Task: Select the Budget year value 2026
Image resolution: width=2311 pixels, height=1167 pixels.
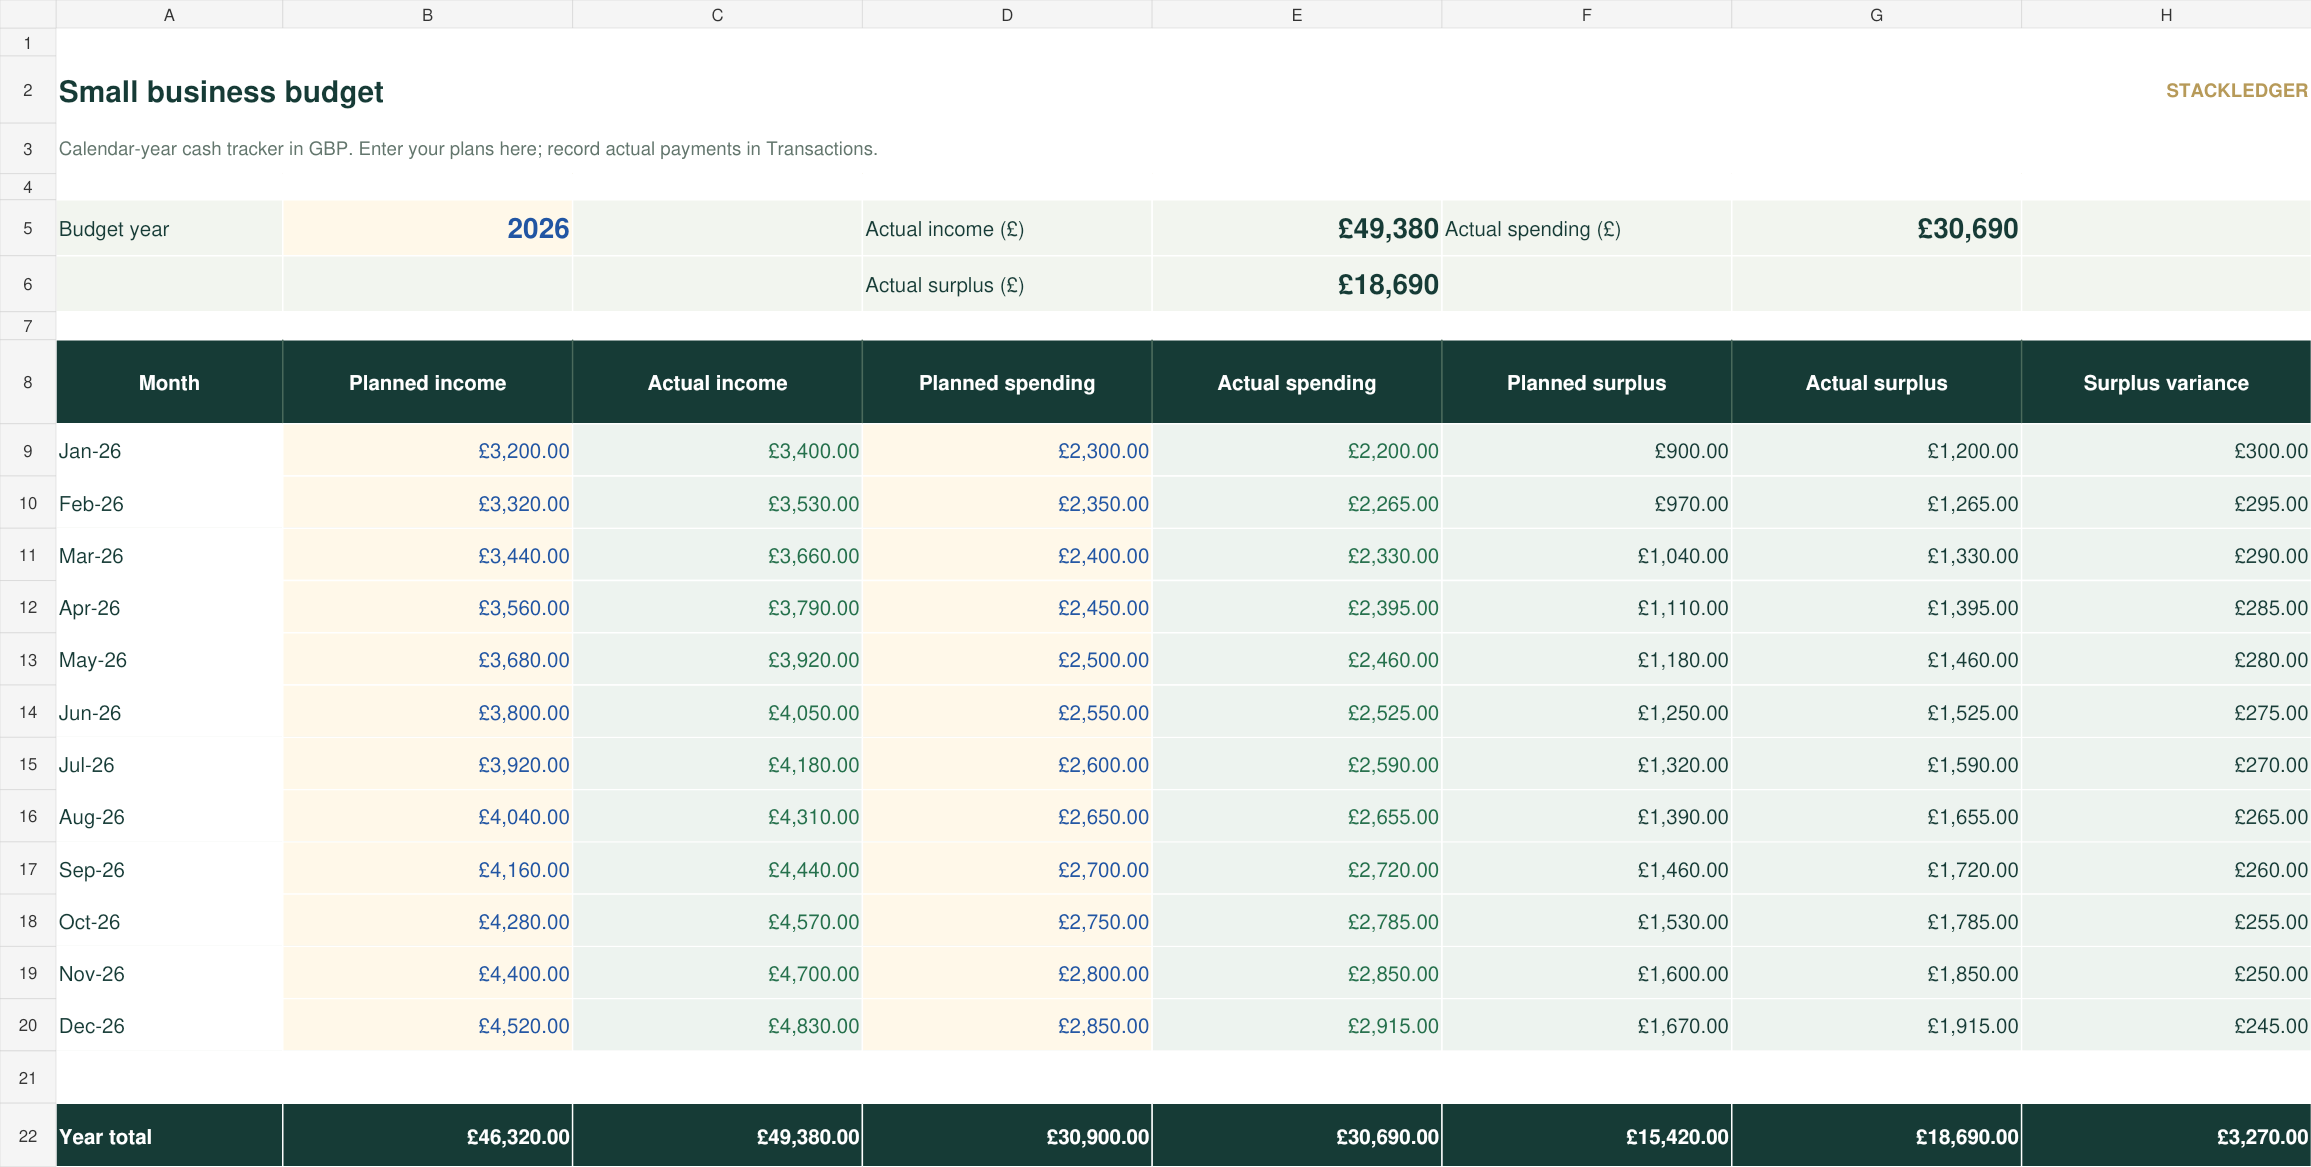Action: [x=427, y=229]
